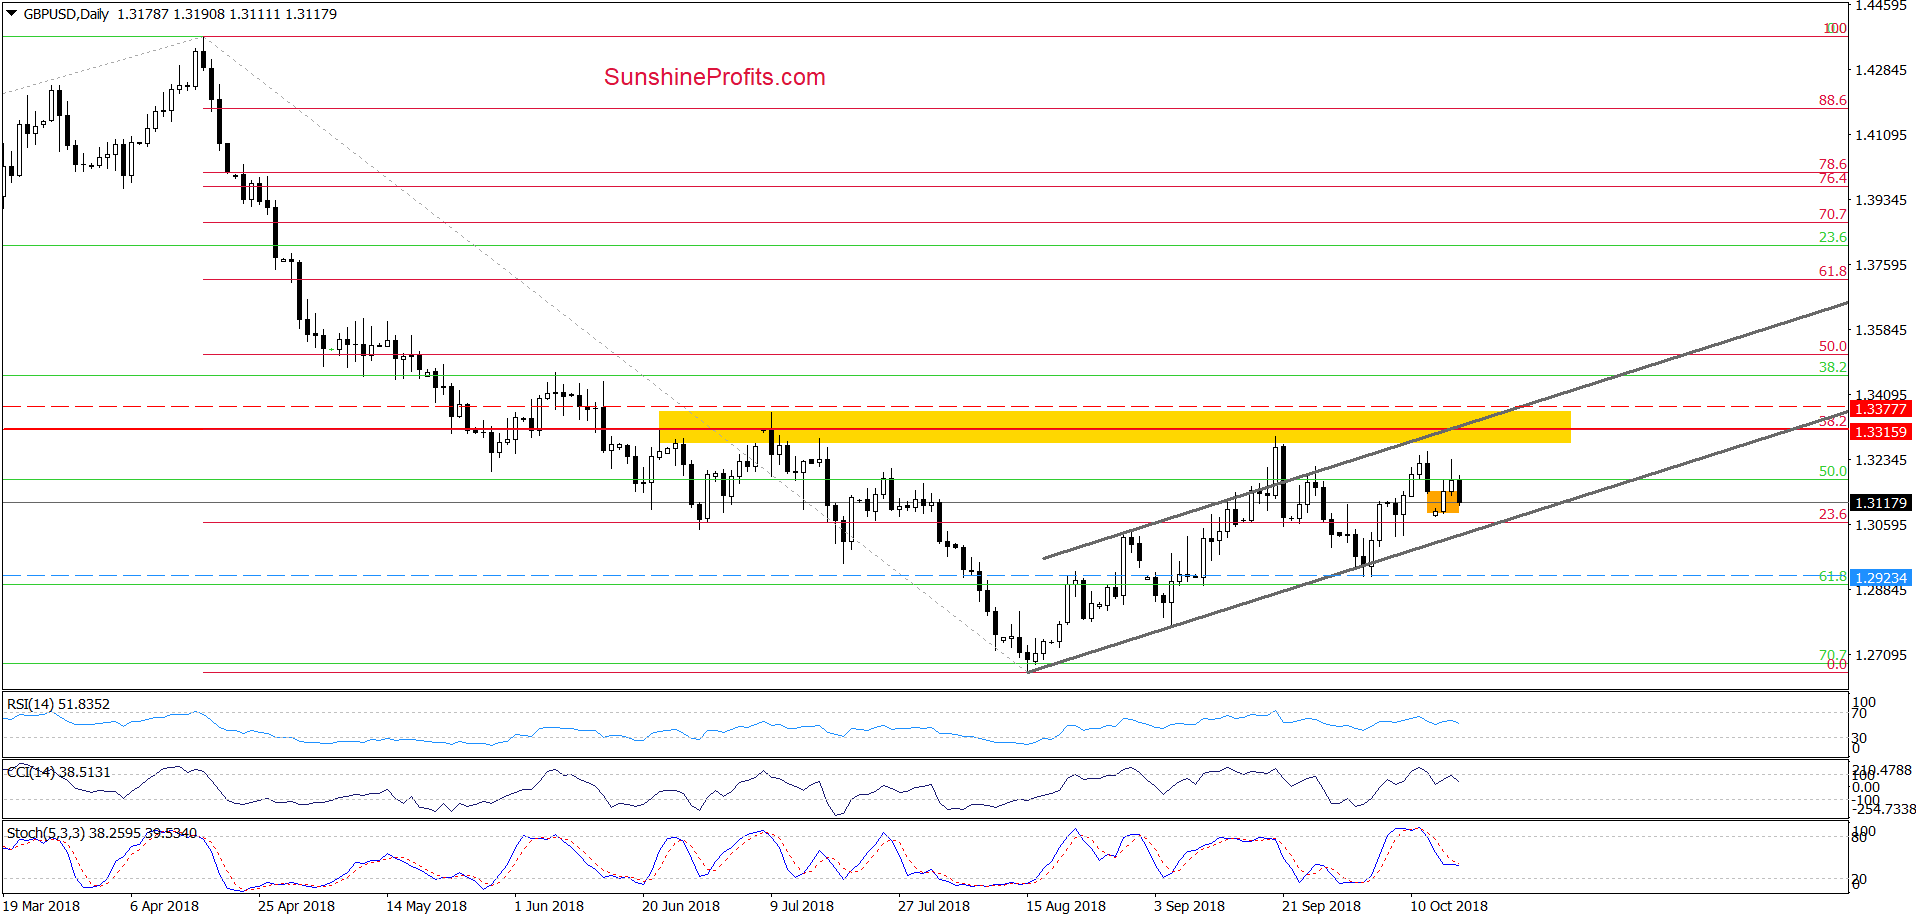Screen dimensions: 1916x920
Task: Click the green 50.0 Fibonacci label
Action: [1832, 471]
